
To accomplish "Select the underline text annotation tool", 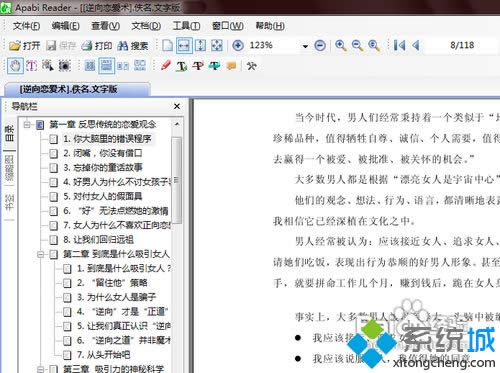I will click(x=182, y=66).
